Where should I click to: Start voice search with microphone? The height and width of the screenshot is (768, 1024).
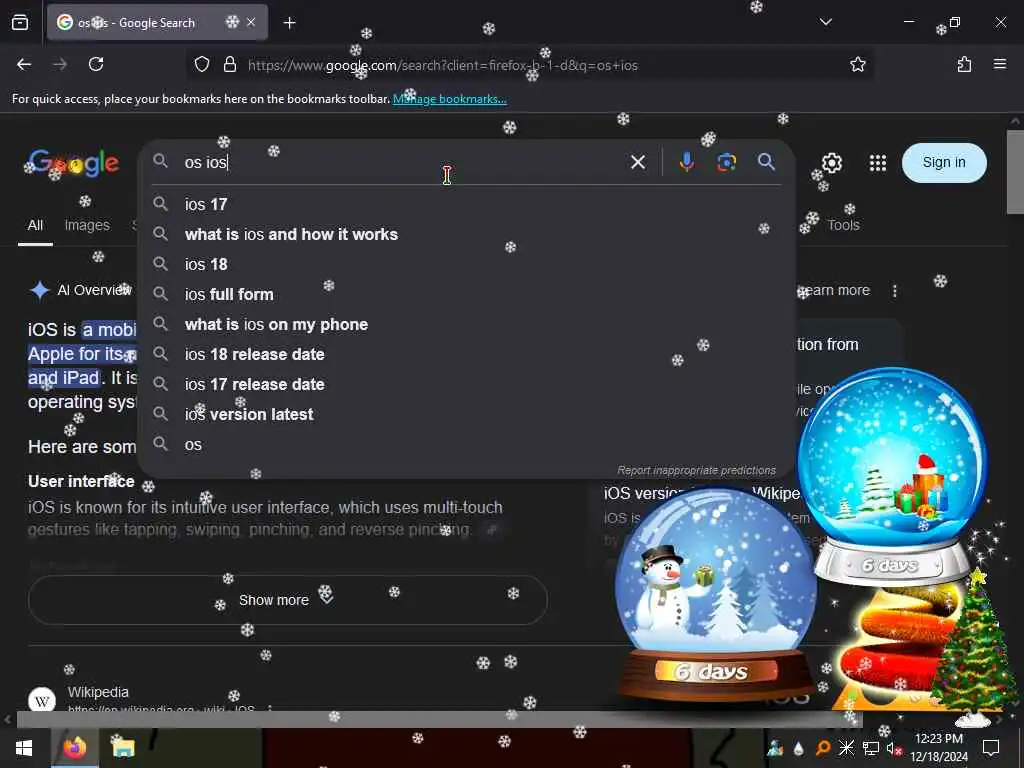click(x=686, y=162)
